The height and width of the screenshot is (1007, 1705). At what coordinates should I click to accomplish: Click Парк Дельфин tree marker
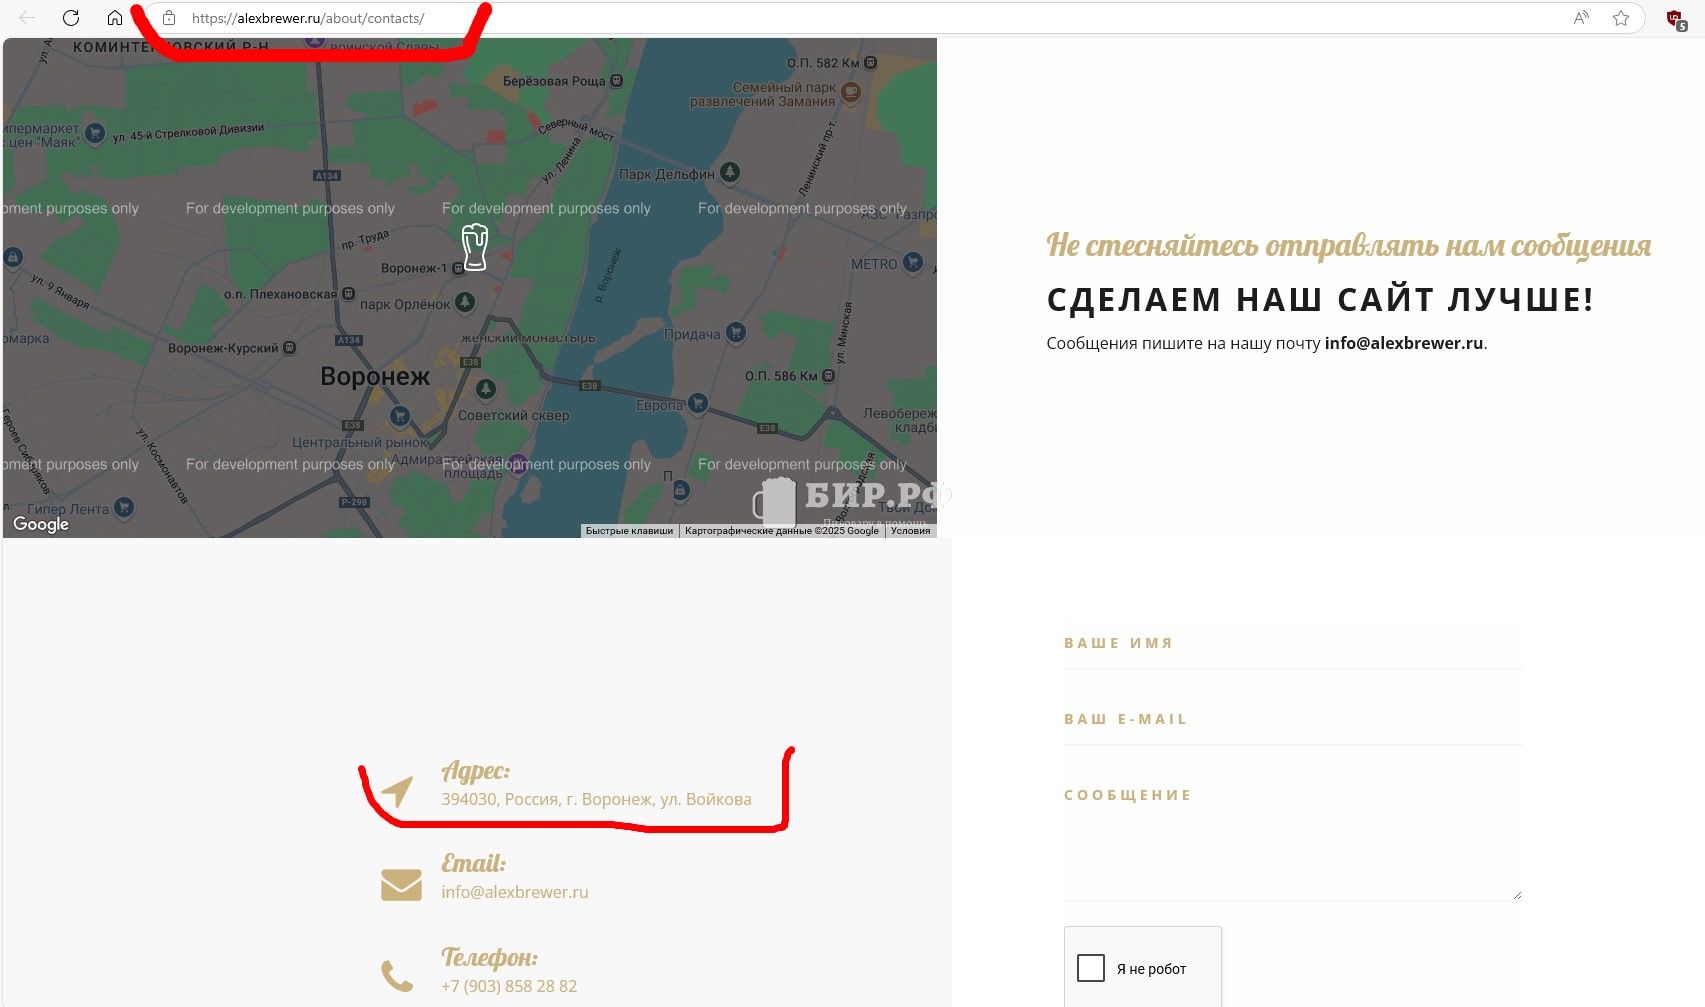click(730, 172)
